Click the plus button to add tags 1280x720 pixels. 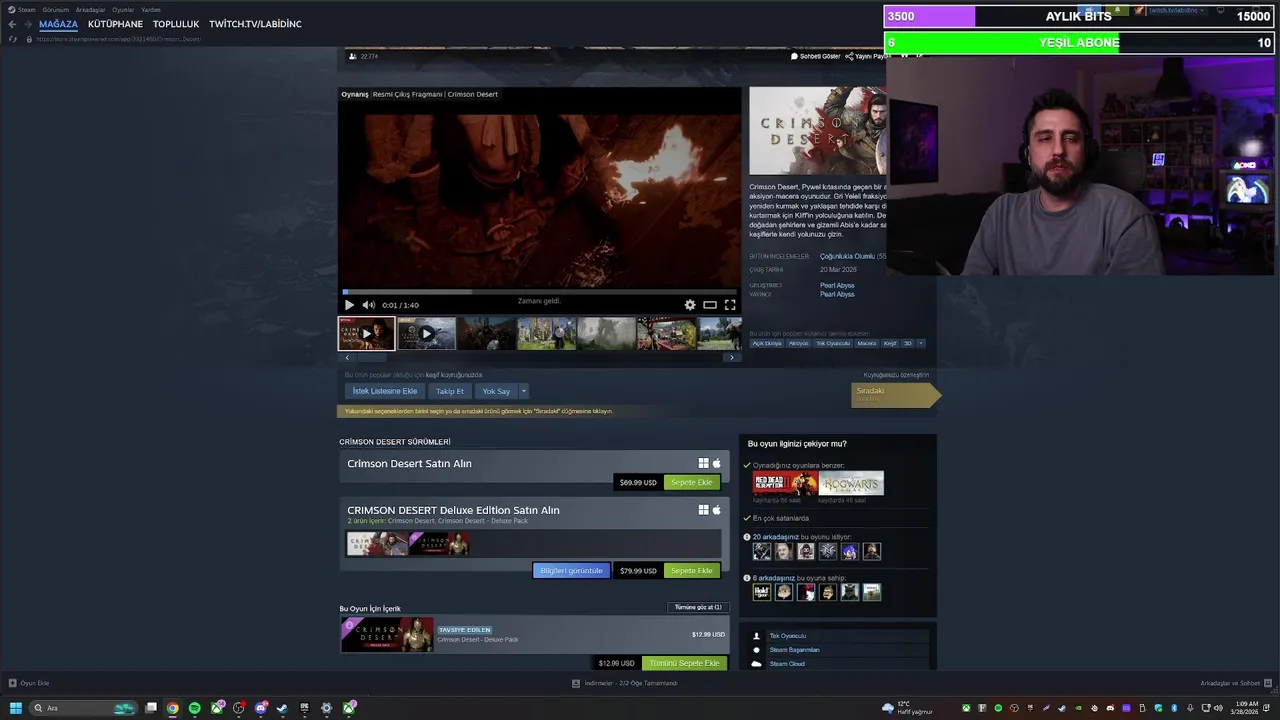tap(921, 343)
